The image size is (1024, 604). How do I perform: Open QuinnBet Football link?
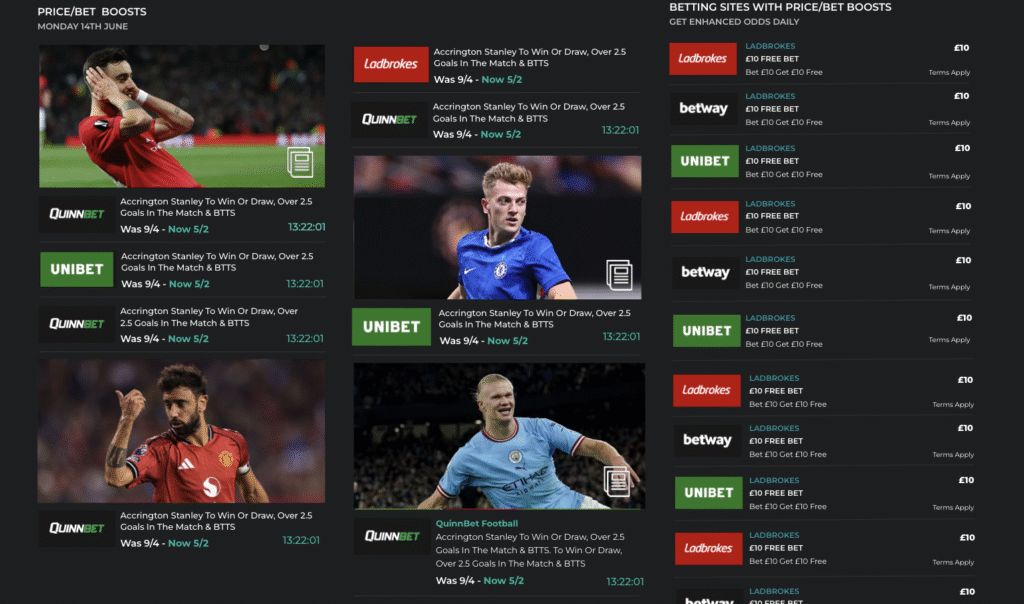click(477, 524)
